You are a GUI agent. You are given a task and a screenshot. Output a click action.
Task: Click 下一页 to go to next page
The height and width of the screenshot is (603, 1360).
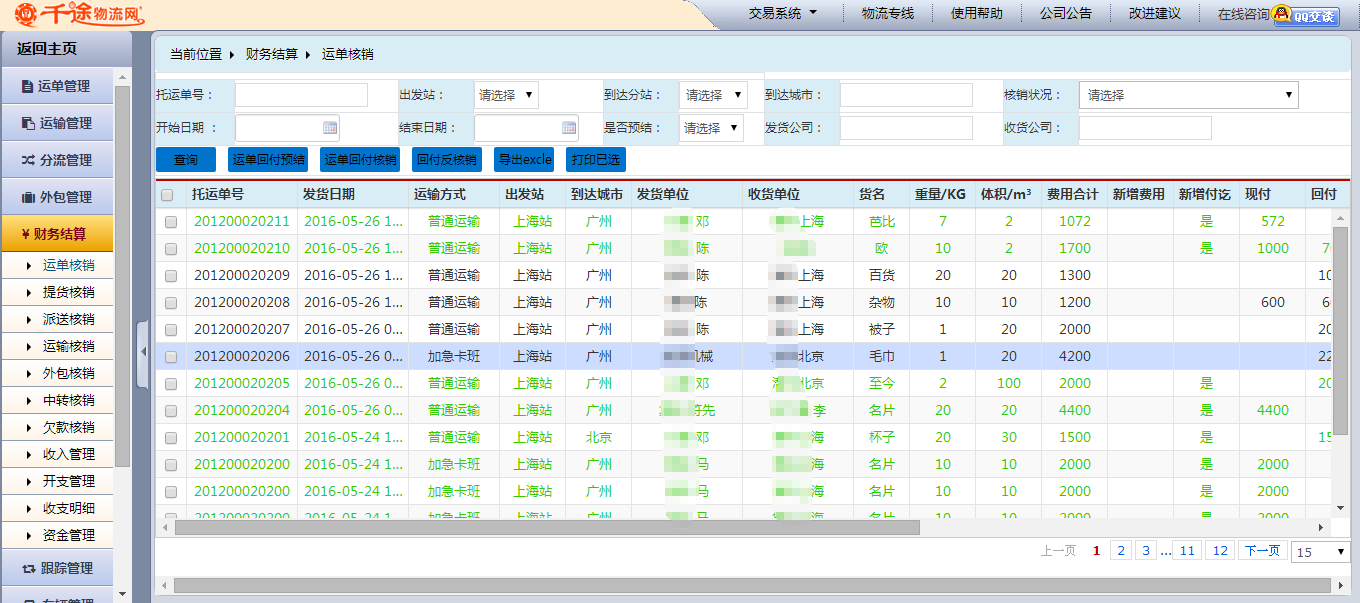pyautogui.click(x=1261, y=551)
